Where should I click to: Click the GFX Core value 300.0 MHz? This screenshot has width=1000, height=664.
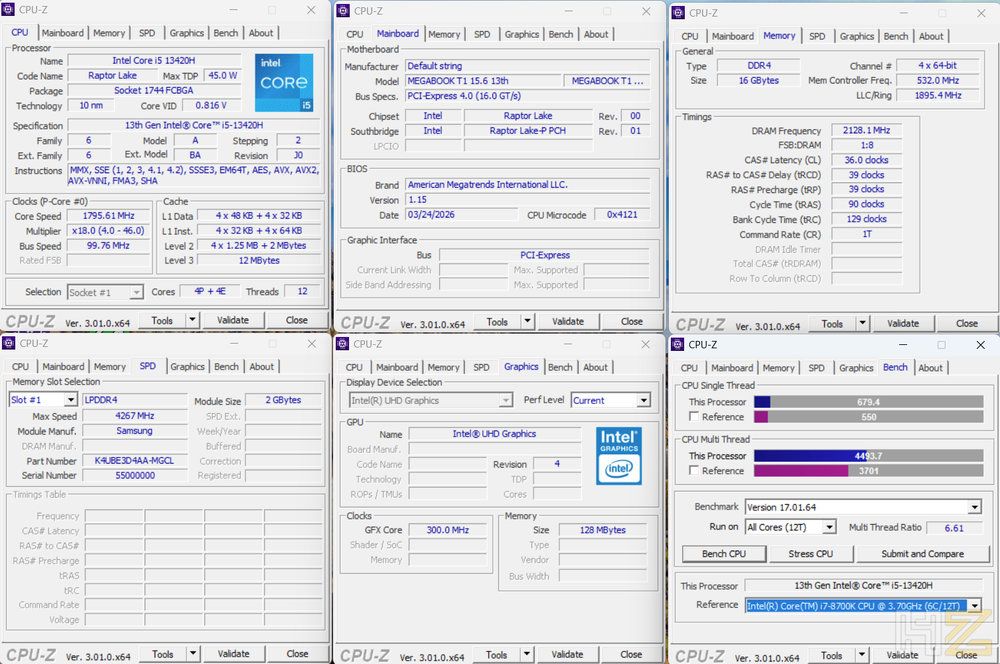pos(448,529)
